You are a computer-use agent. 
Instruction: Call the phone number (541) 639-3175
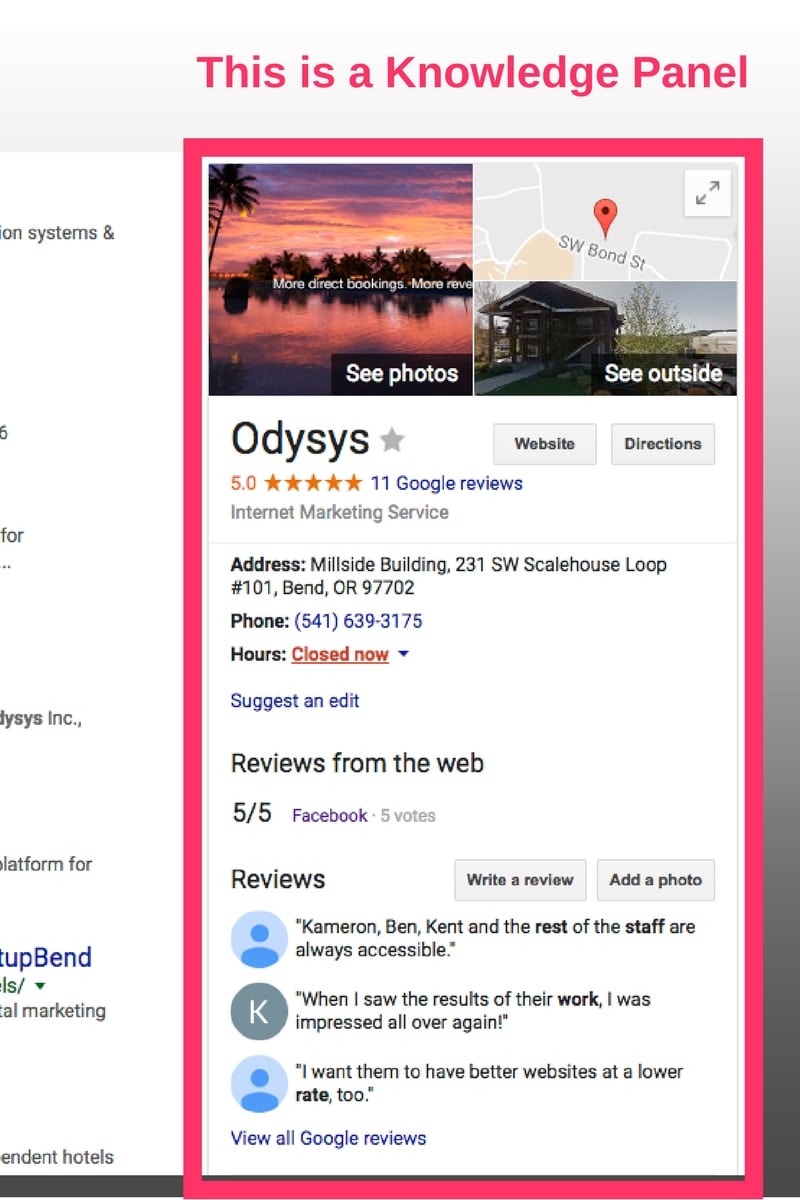(x=358, y=621)
